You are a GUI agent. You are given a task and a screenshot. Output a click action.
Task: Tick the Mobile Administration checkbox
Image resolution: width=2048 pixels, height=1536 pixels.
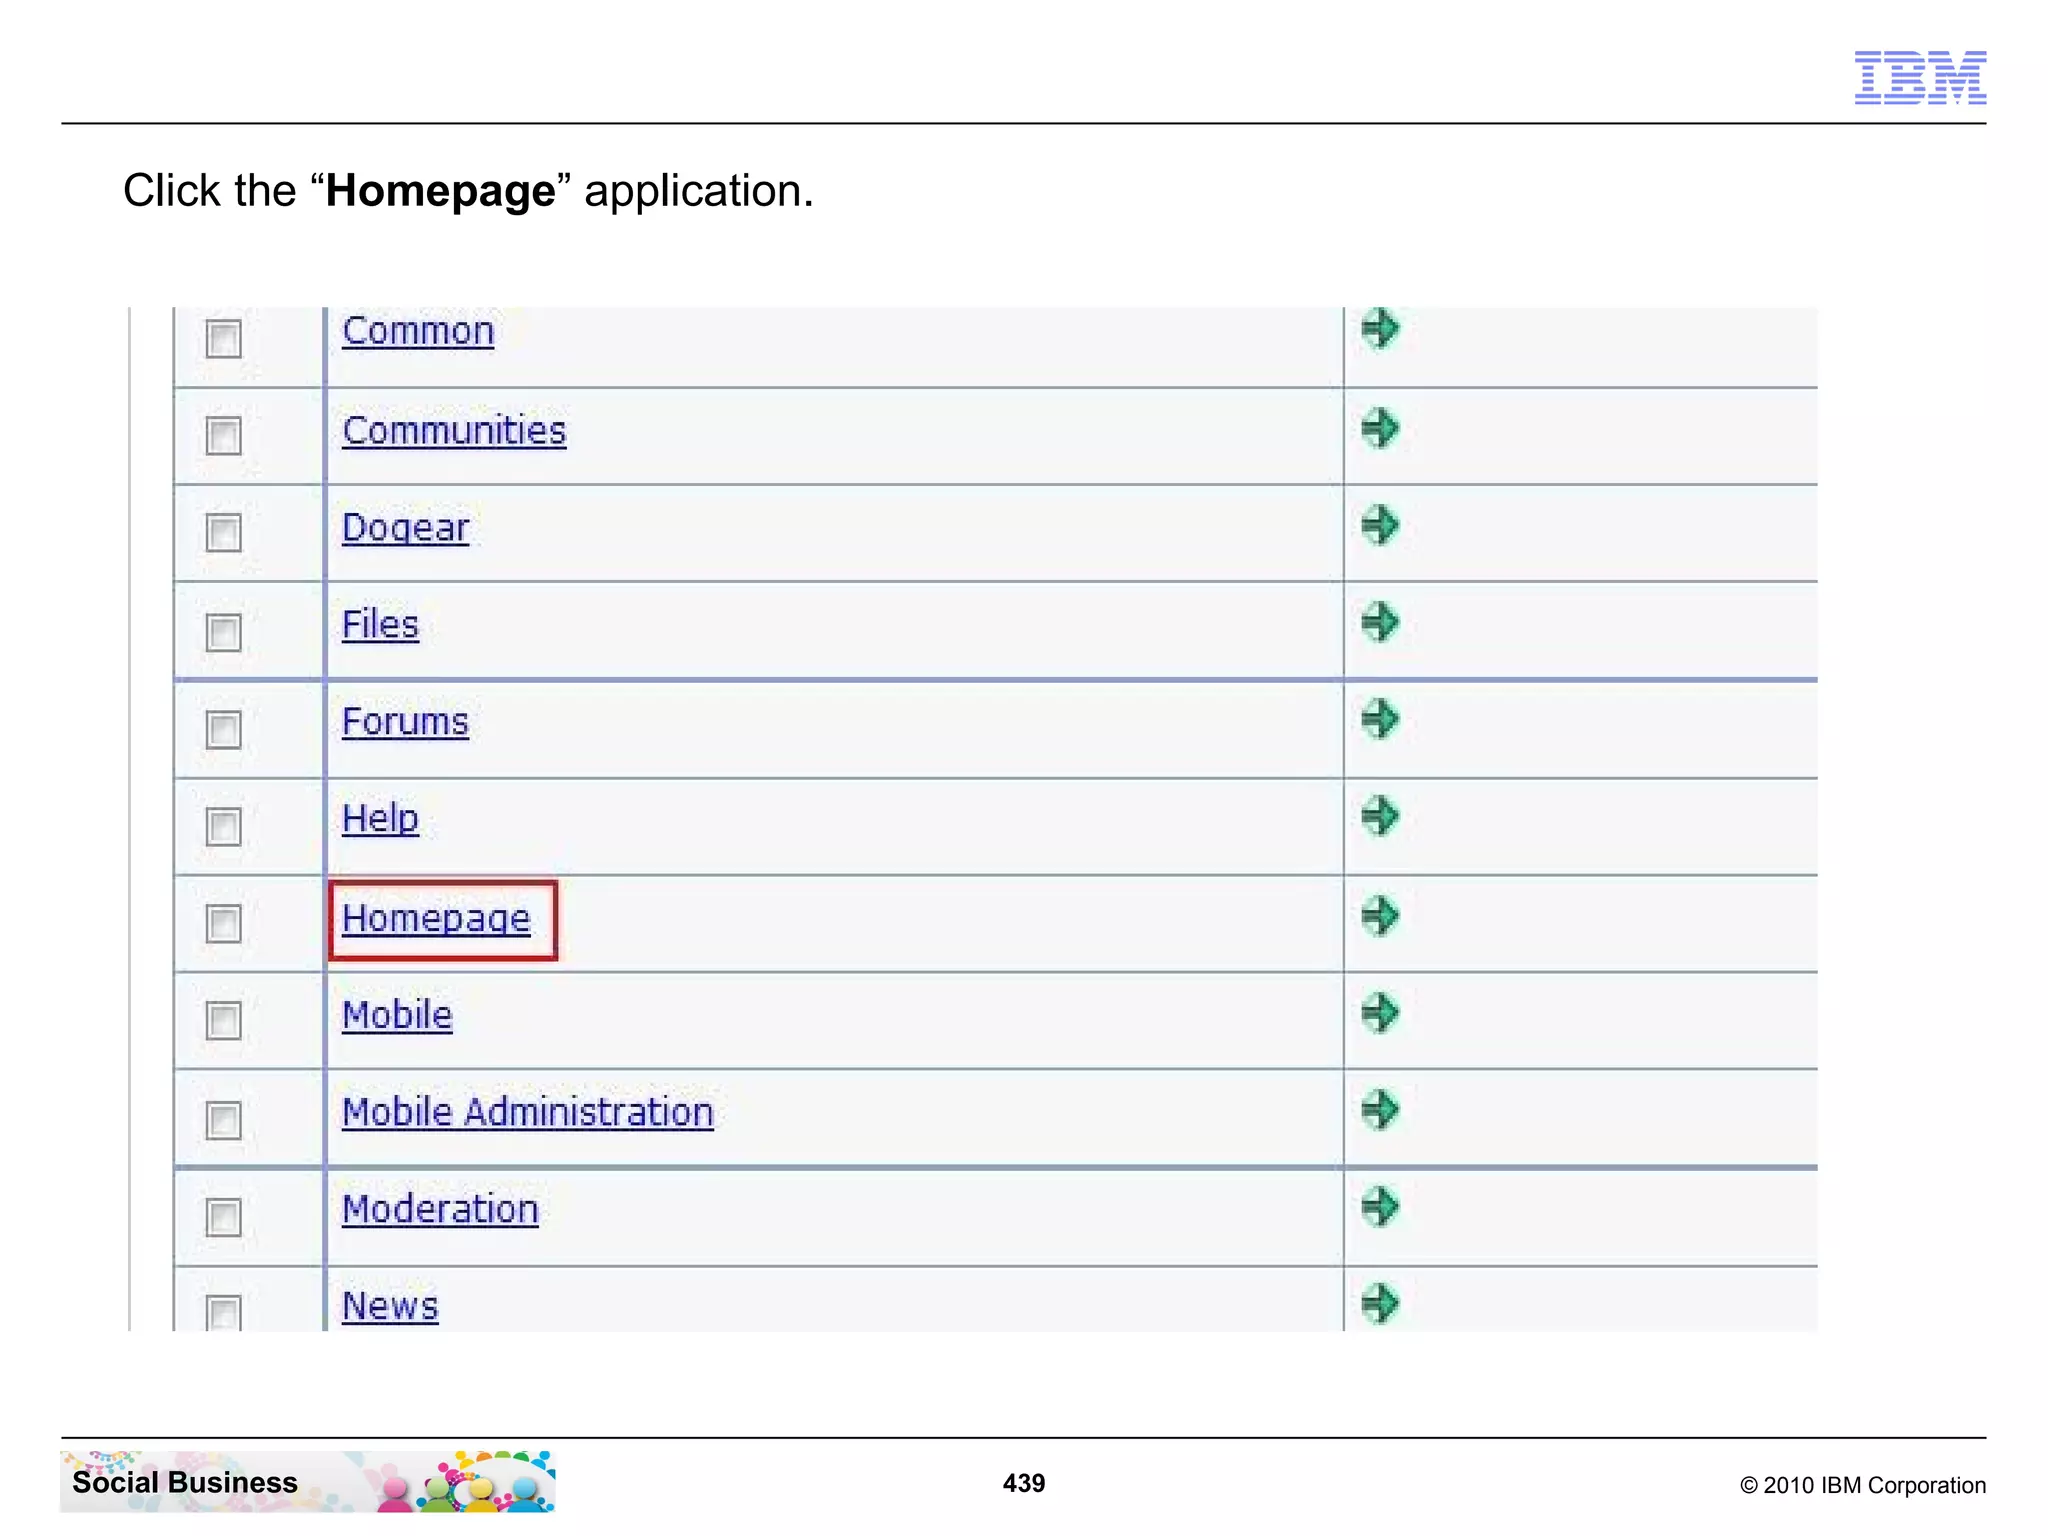[223, 1120]
